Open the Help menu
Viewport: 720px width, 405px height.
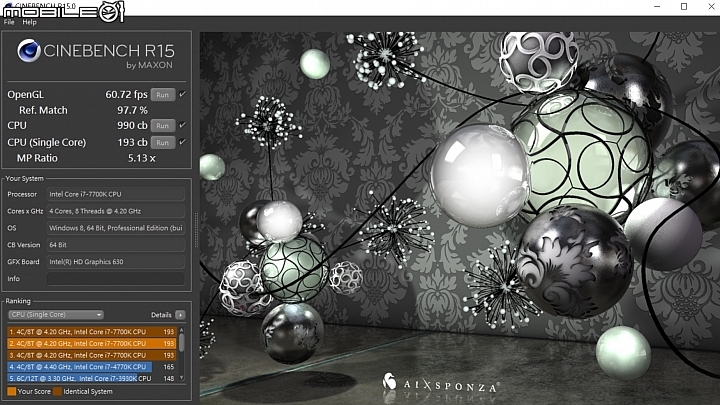pyautogui.click(x=29, y=22)
